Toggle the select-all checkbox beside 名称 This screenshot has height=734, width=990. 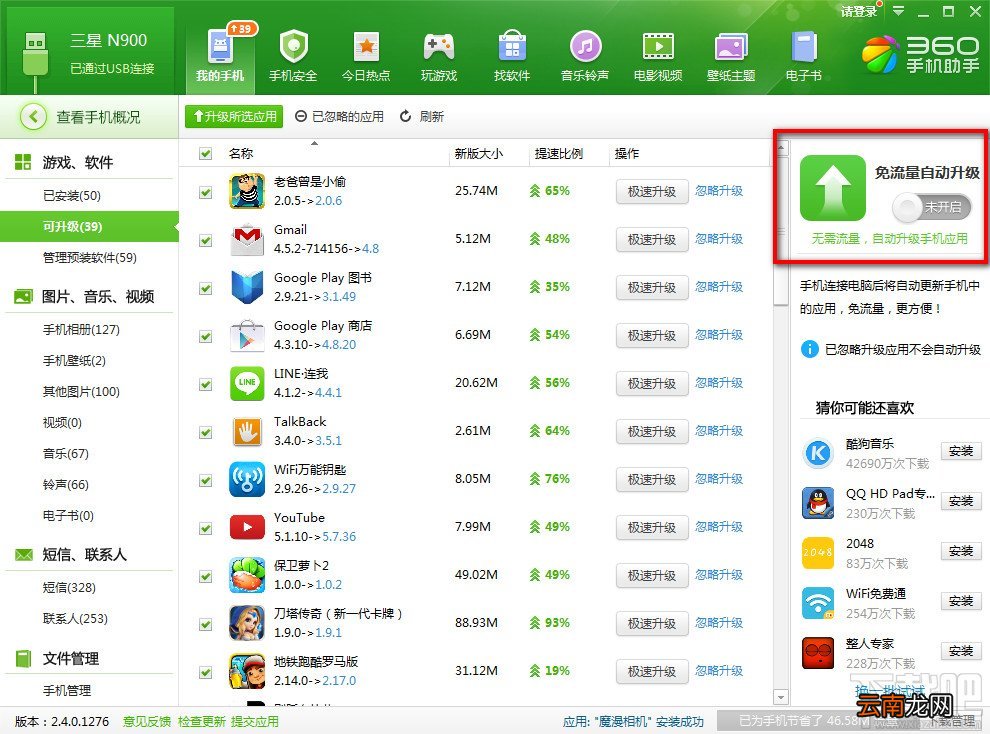click(x=205, y=153)
